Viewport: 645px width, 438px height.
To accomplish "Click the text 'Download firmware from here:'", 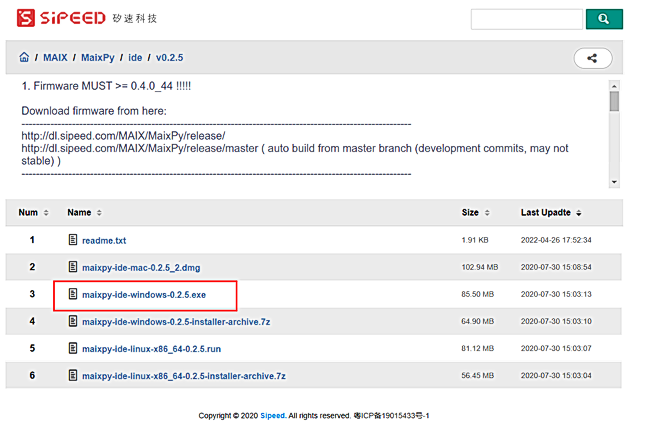I will click(94, 111).
